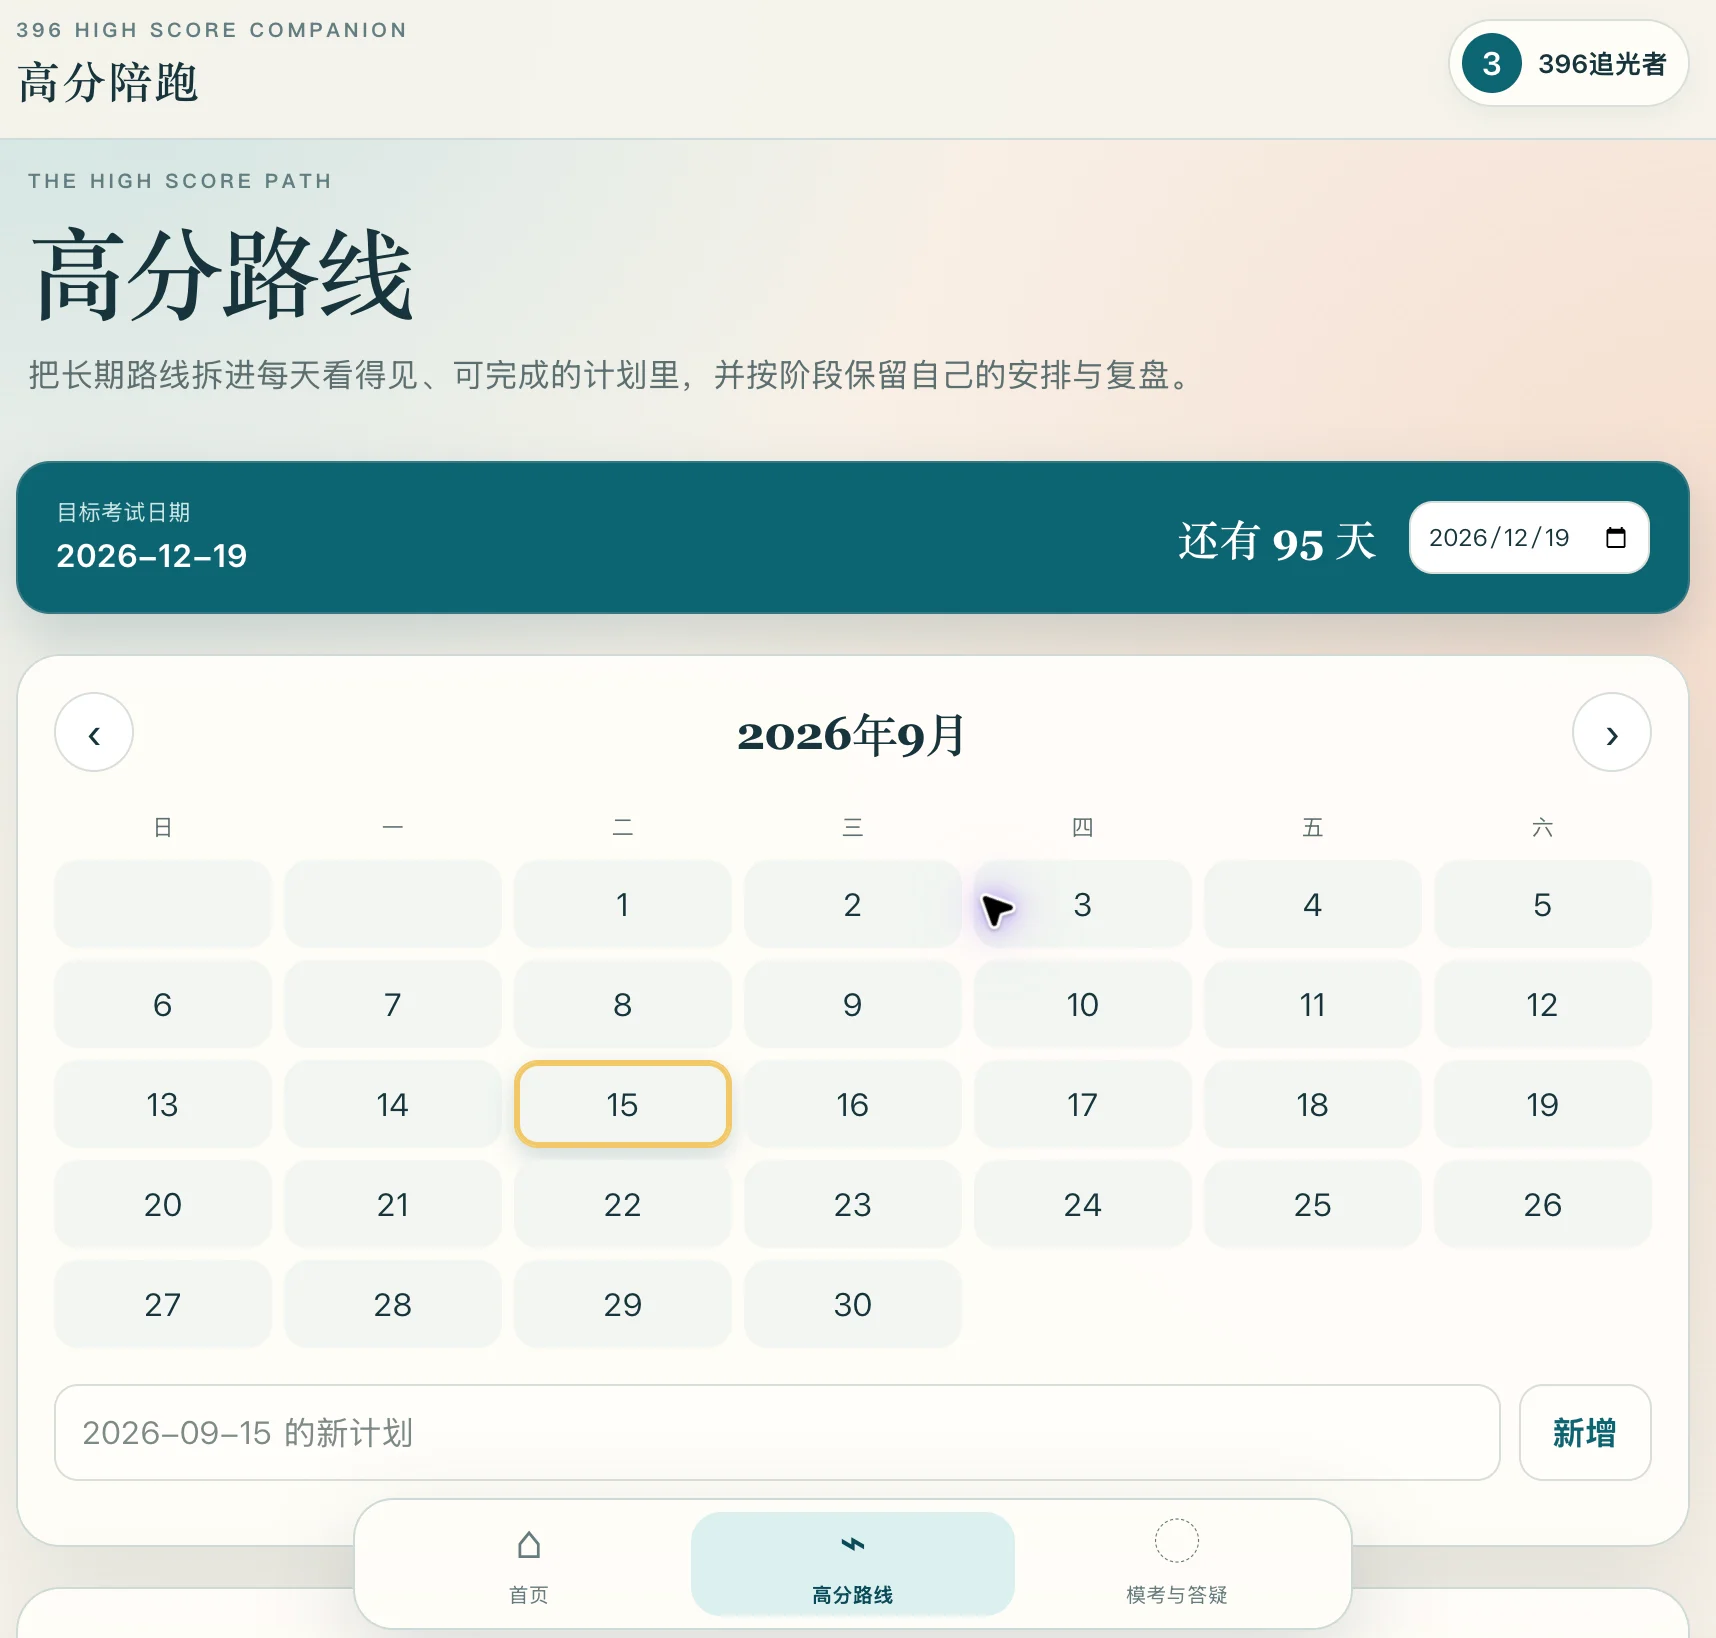
Task: Select September 4 on the calendar
Action: [x=1312, y=904]
